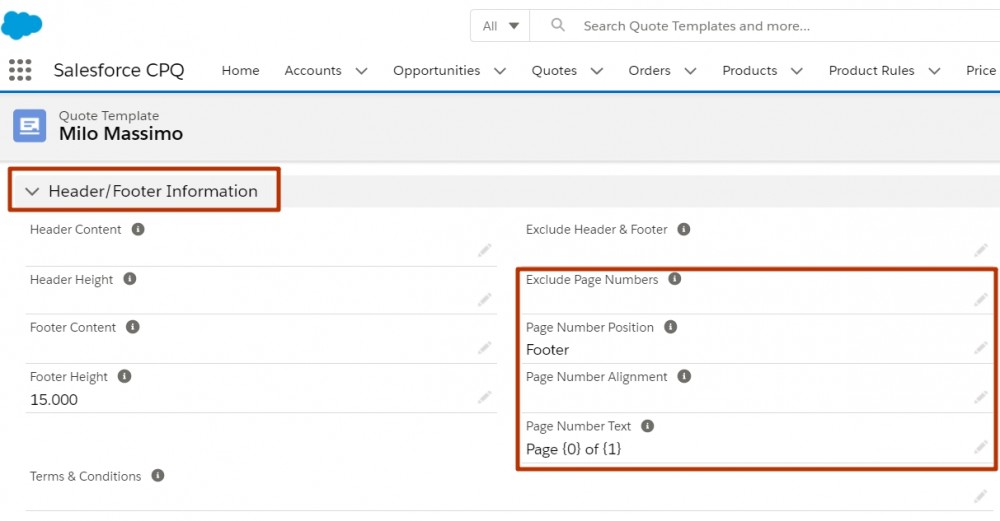Focus the Search Quote Templates field
Screen dimensions: 1000x521
point(765,26)
